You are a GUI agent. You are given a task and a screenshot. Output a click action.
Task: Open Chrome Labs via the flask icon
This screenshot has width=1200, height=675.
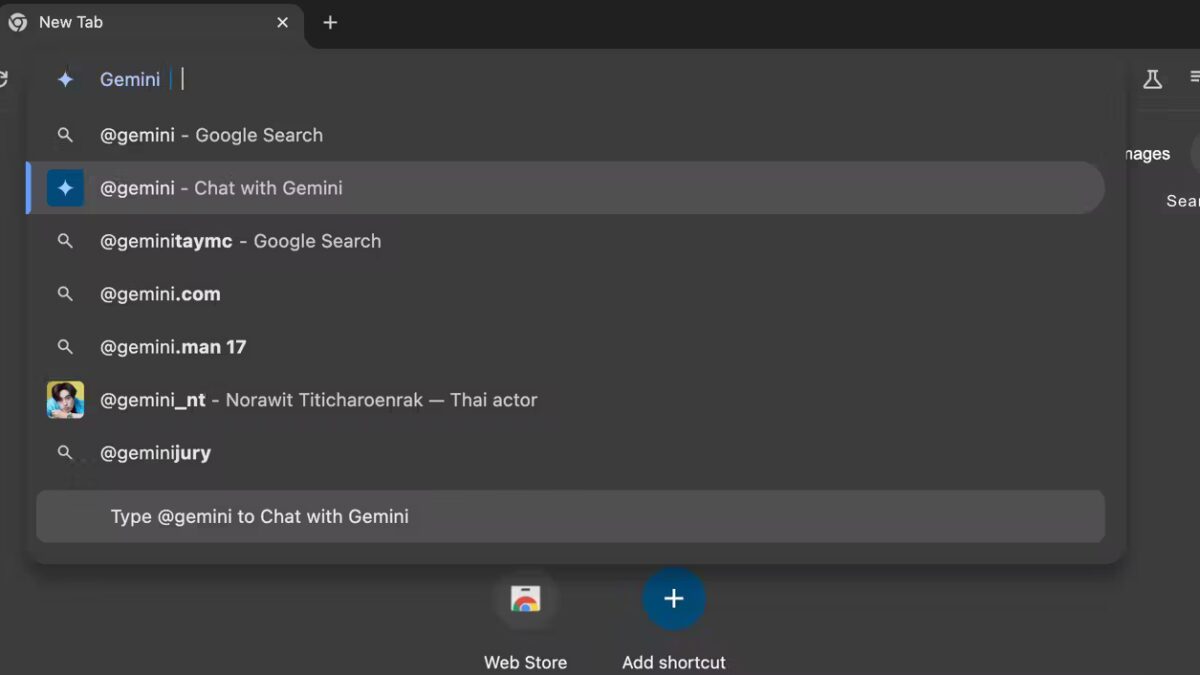click(x=1152, y=78)
